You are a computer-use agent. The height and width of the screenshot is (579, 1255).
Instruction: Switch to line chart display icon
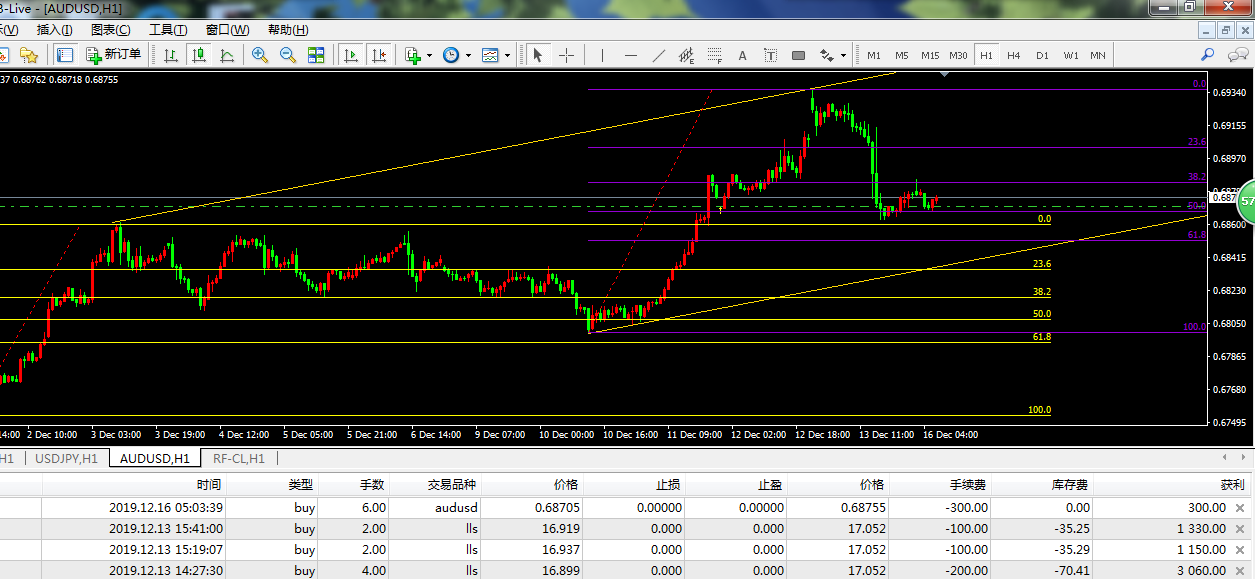227,55
